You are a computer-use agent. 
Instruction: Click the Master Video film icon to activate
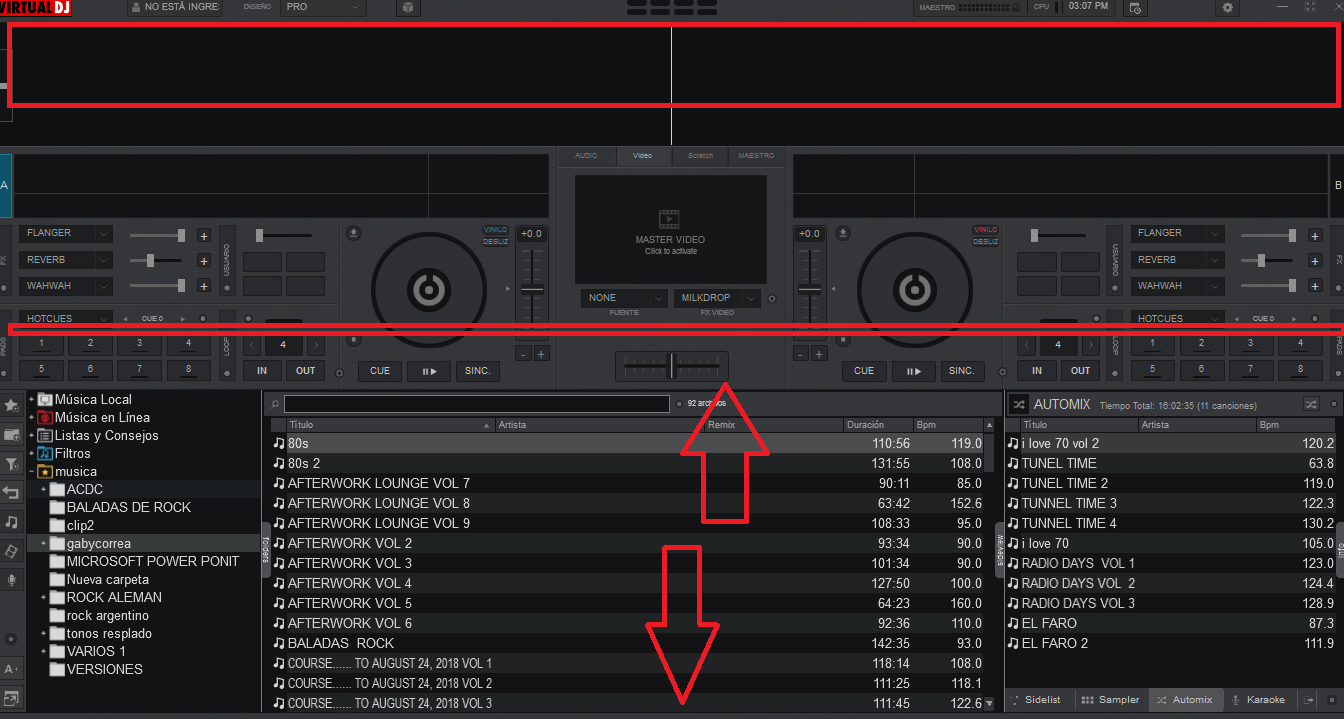pyautogui.click(x=669, y=220)
